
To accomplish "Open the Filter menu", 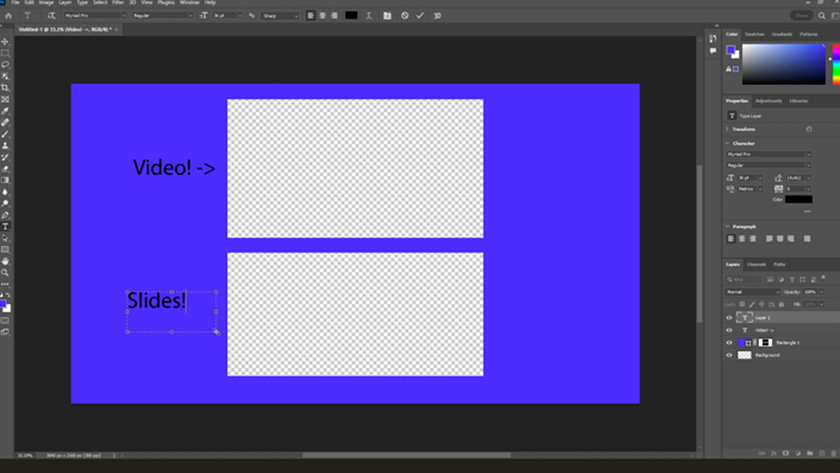I will 118,3.
